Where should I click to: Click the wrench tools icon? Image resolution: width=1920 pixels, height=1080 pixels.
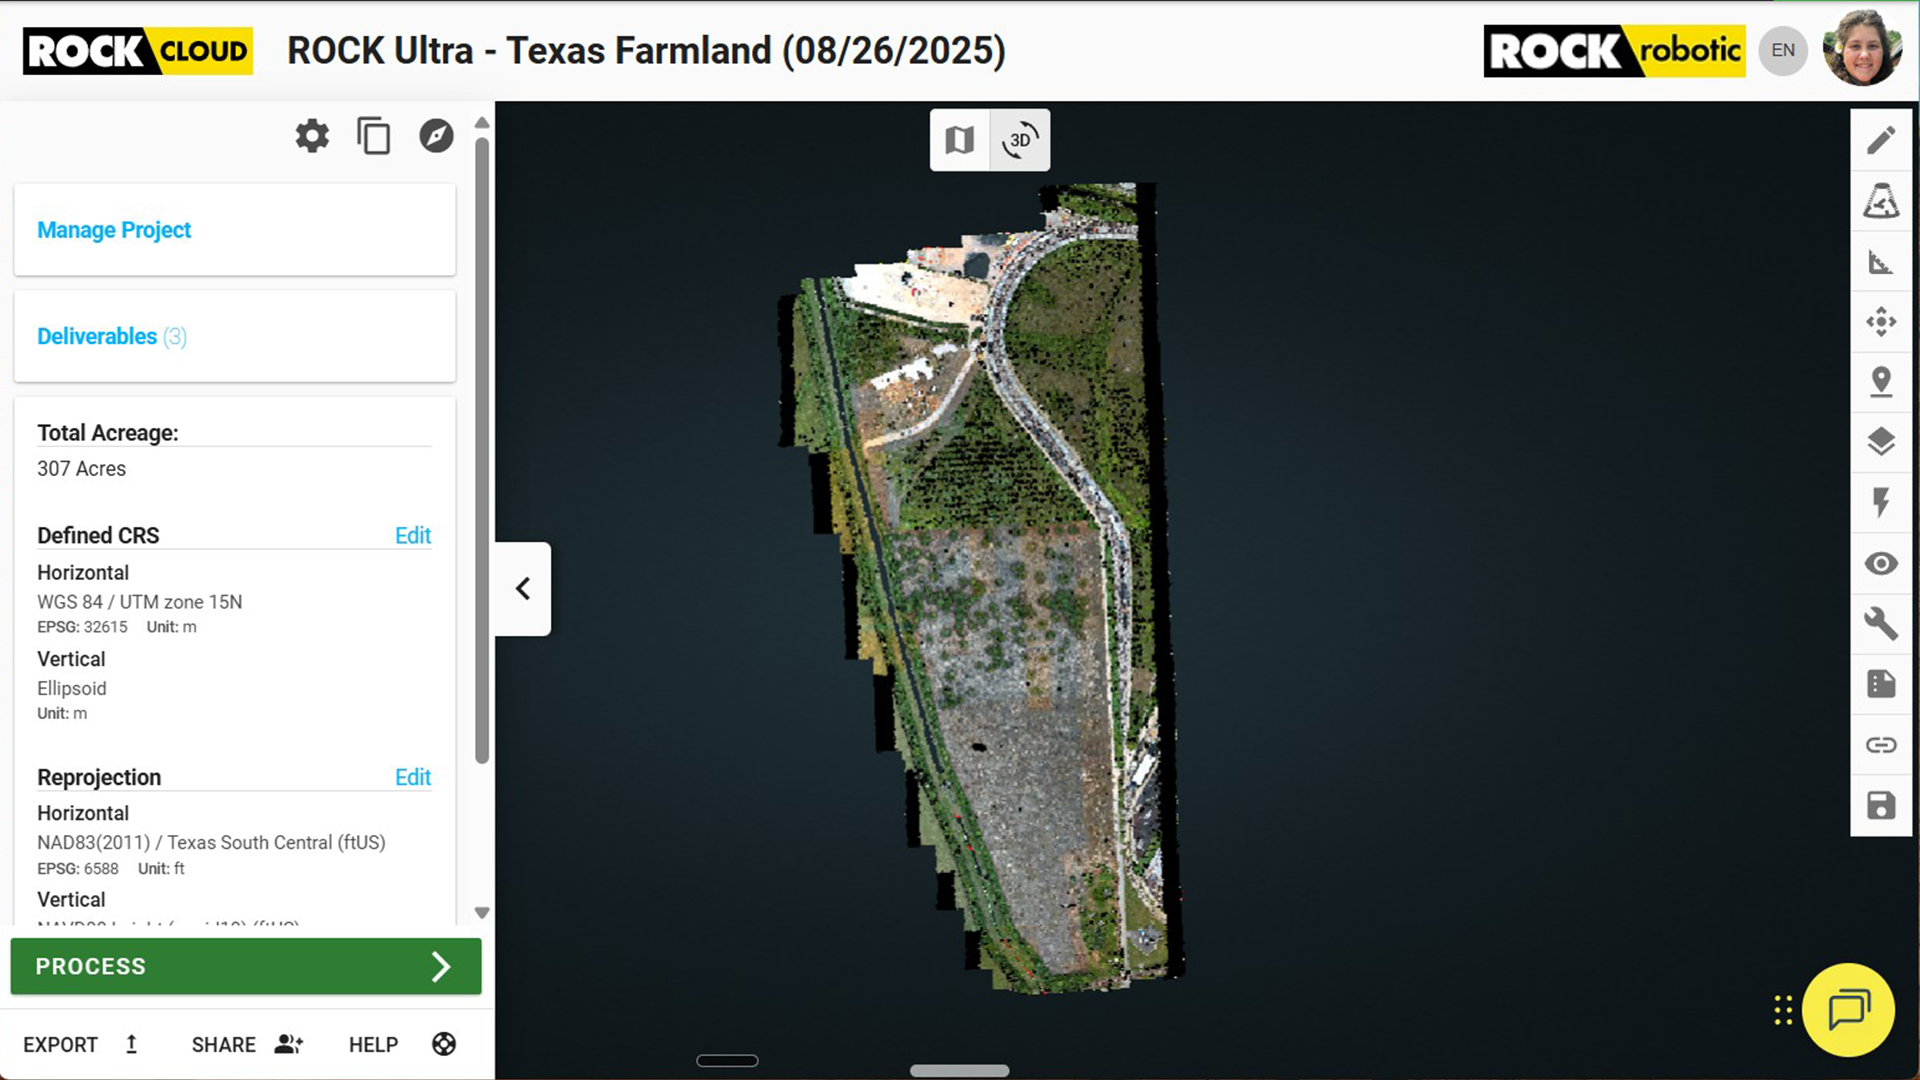tap(1880, 624)
